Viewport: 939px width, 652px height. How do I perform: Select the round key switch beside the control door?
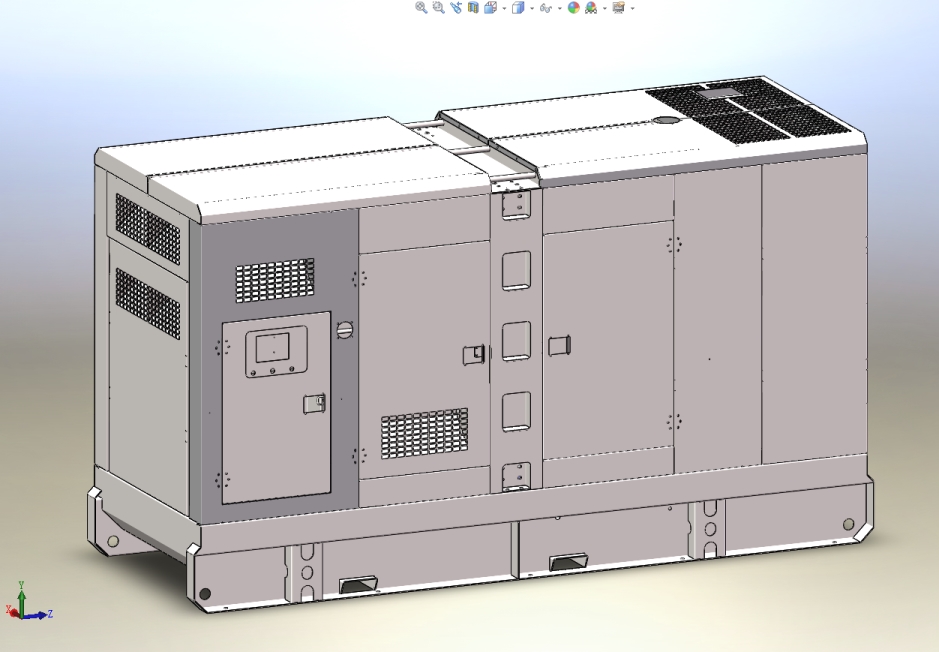[x=344, y=329]
